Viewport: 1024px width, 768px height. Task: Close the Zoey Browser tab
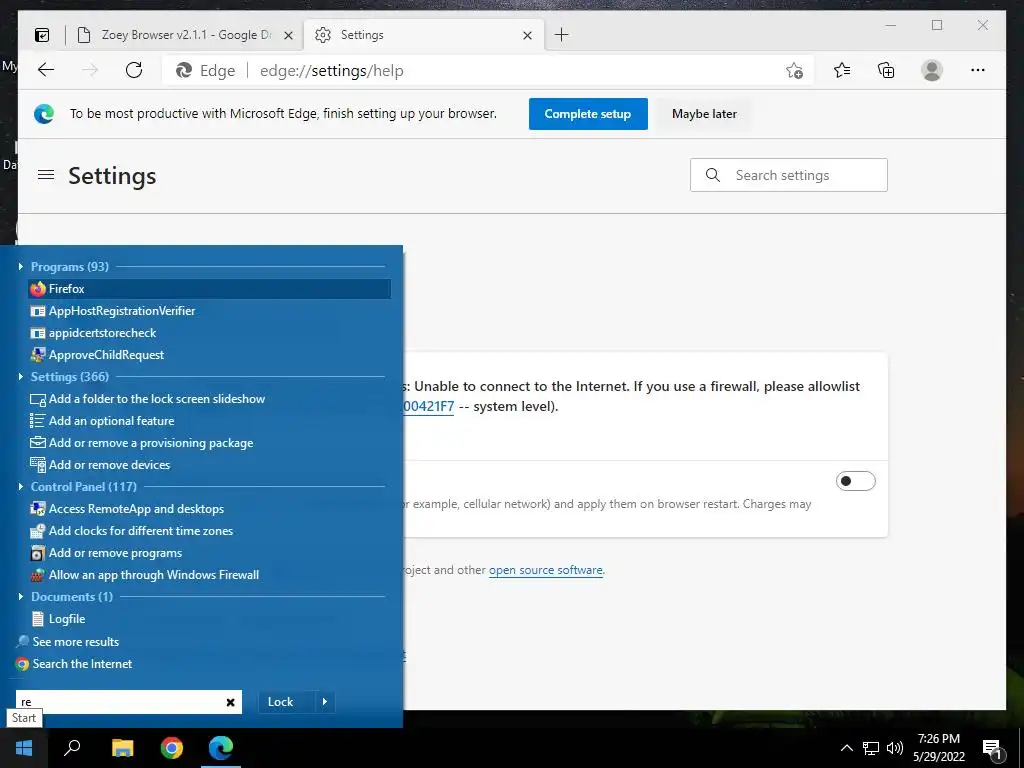pyautogui.click(x=288, y=35)
